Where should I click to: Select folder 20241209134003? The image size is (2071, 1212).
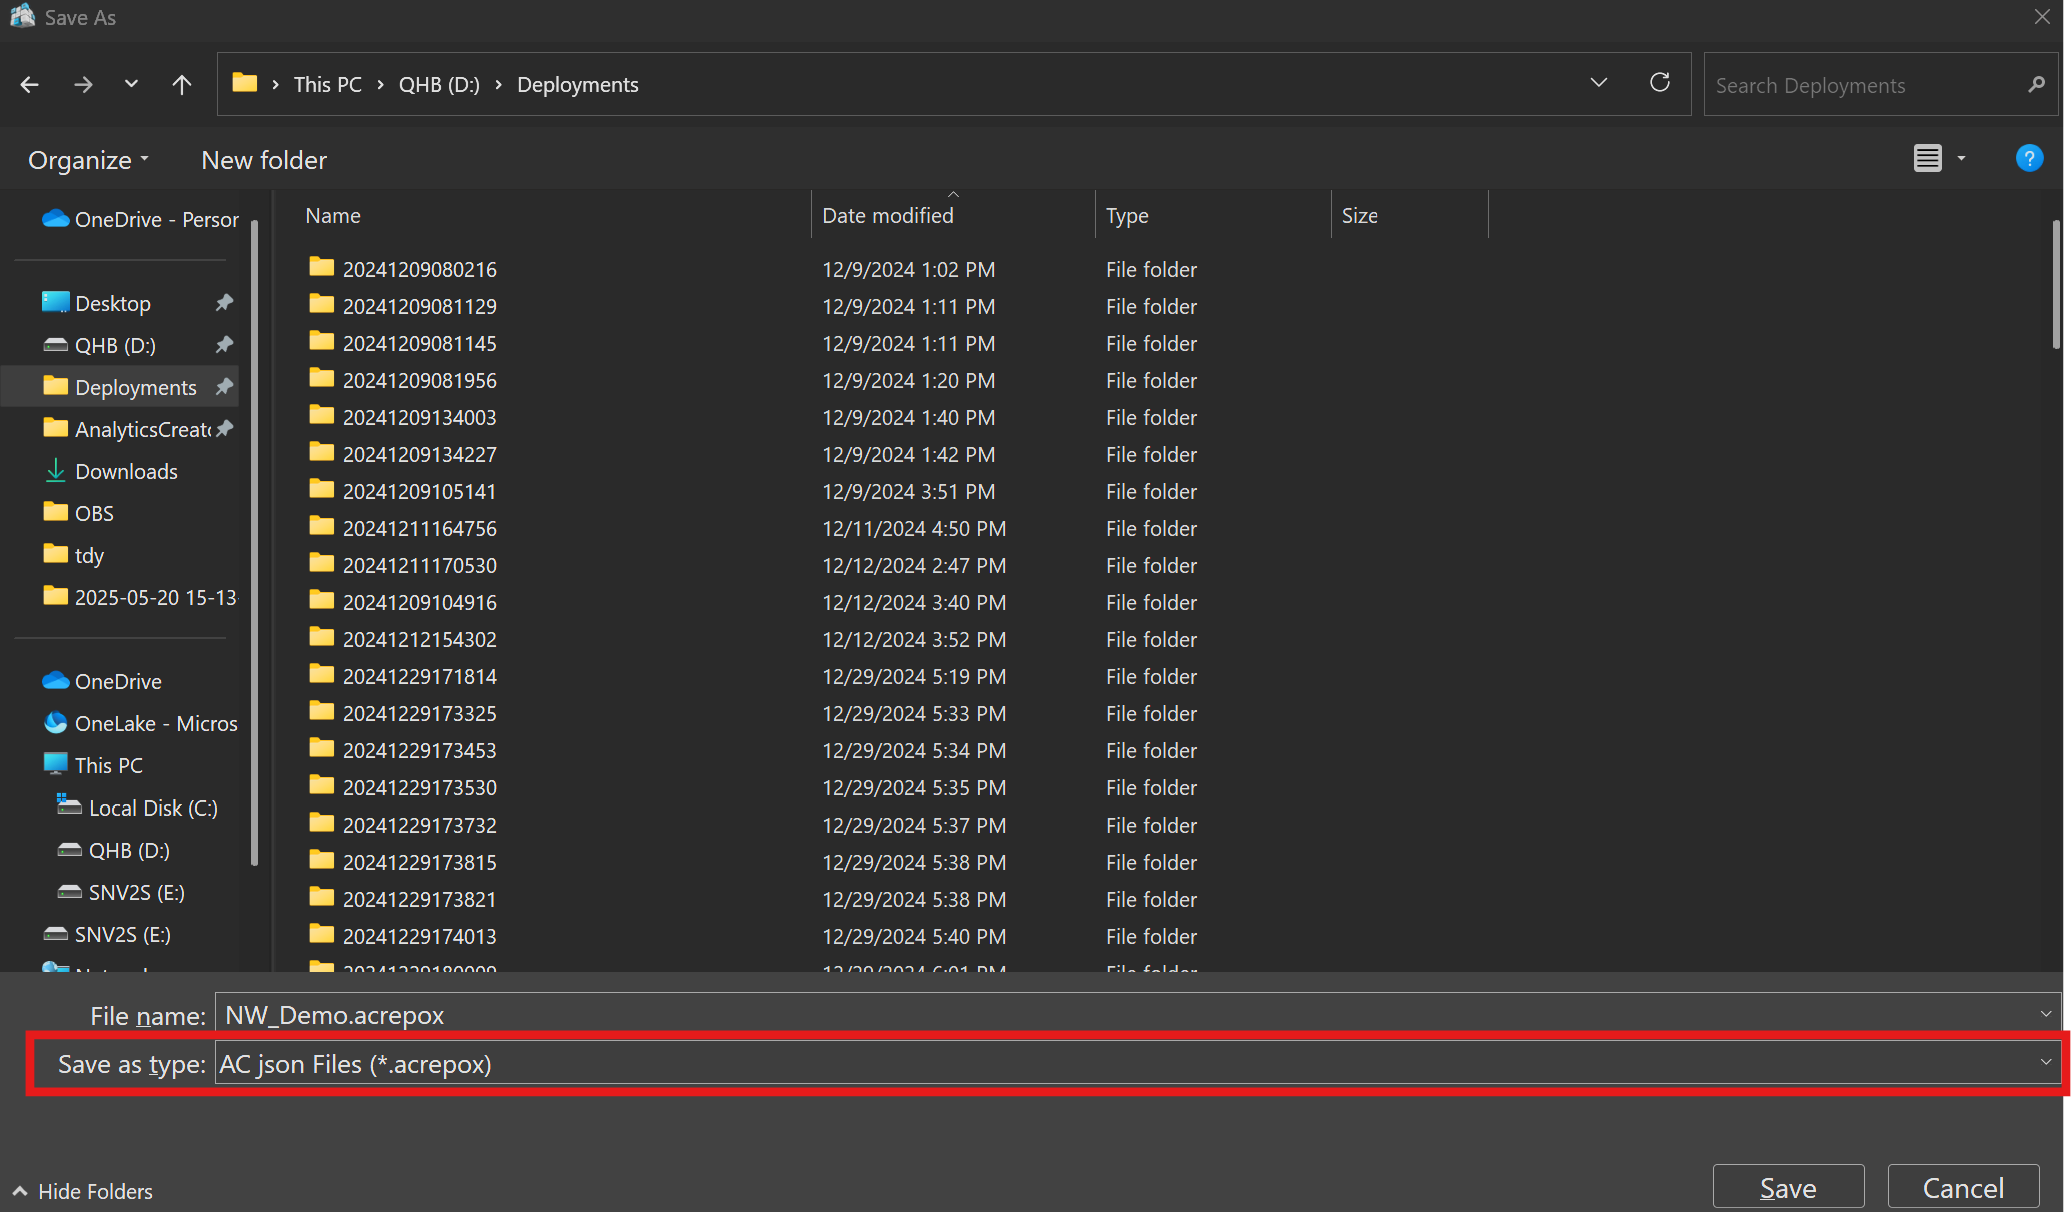[419, 417]
